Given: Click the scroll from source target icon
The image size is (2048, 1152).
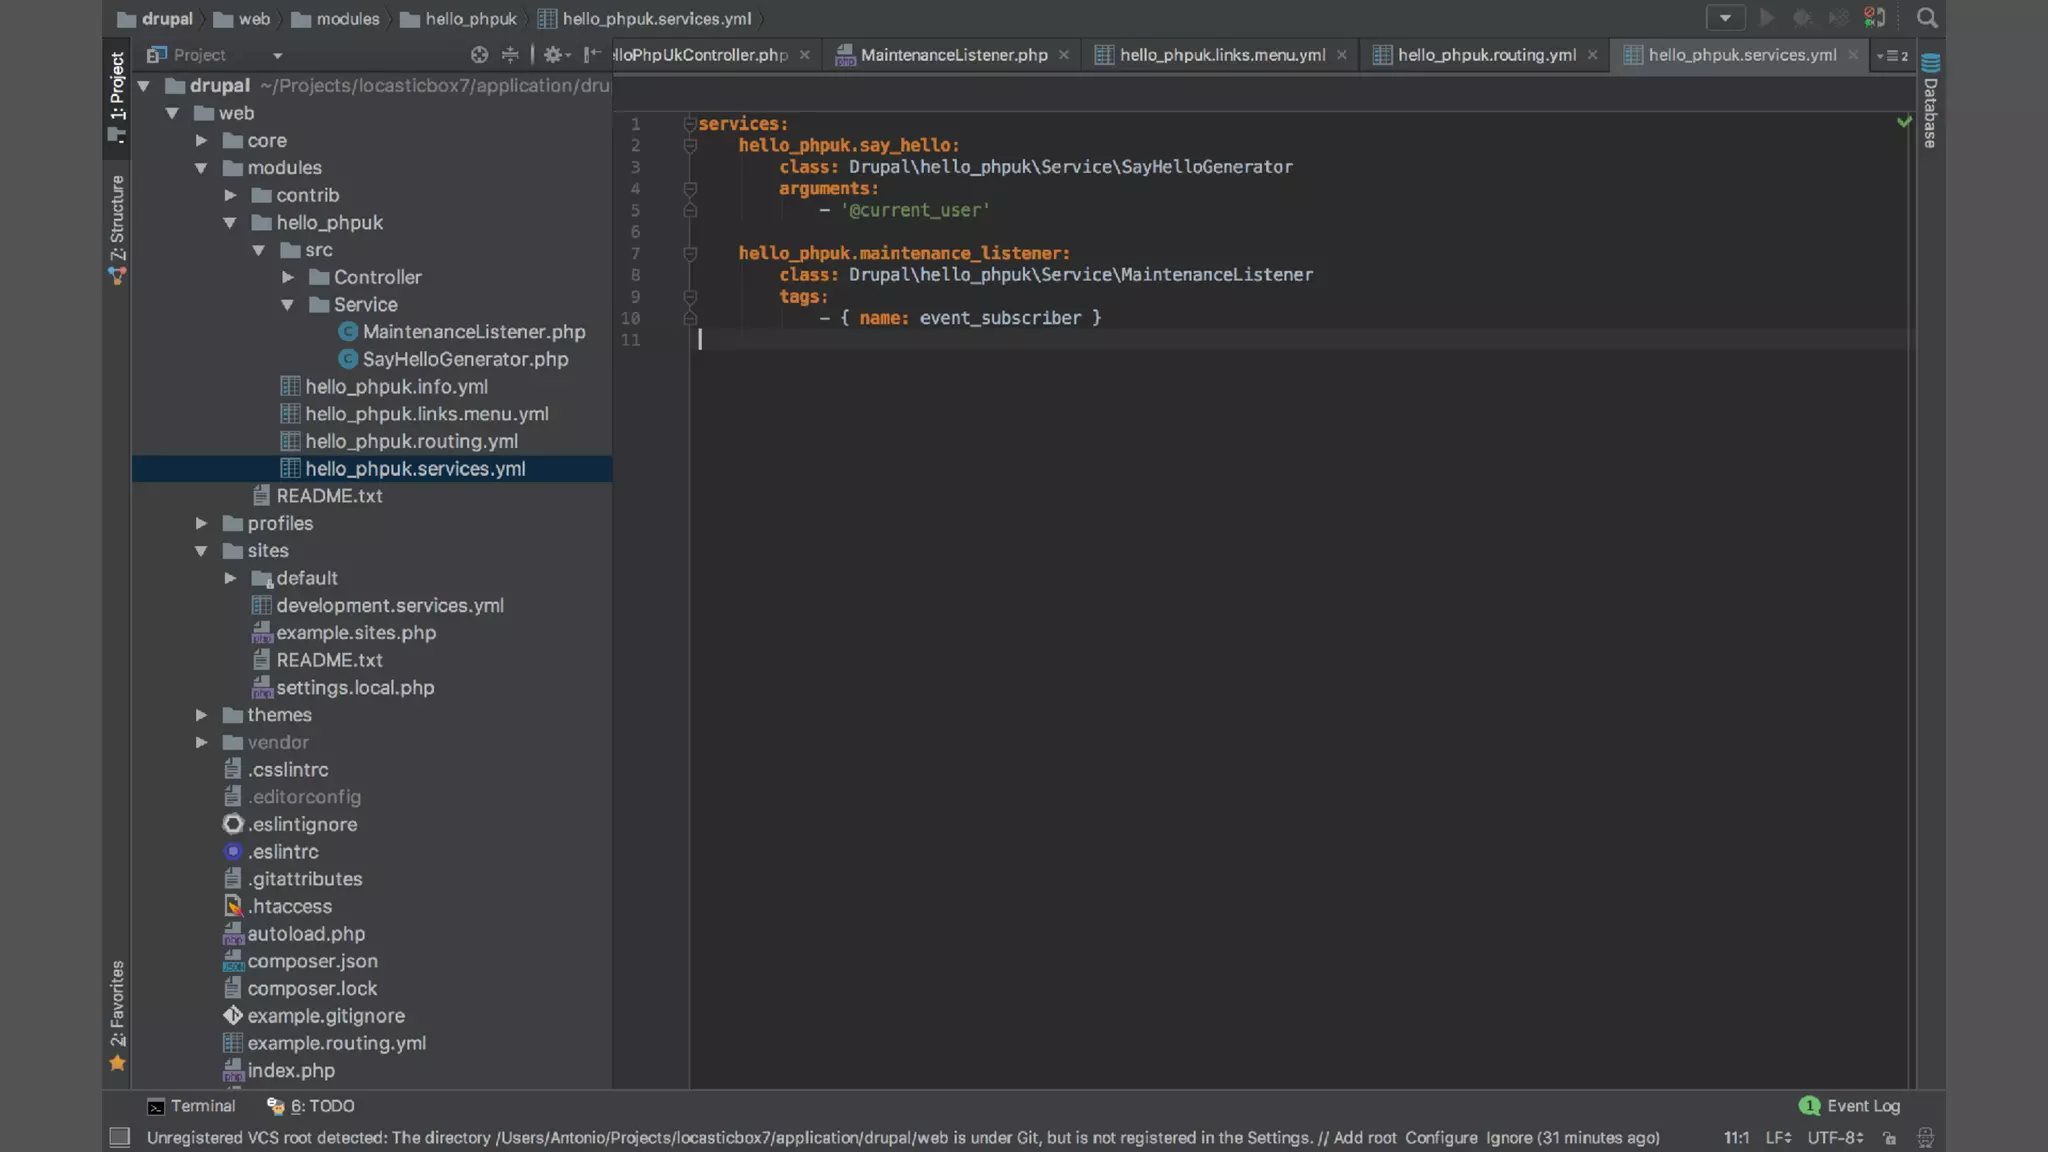Looking at the screenshot, I should click(479, 55).
